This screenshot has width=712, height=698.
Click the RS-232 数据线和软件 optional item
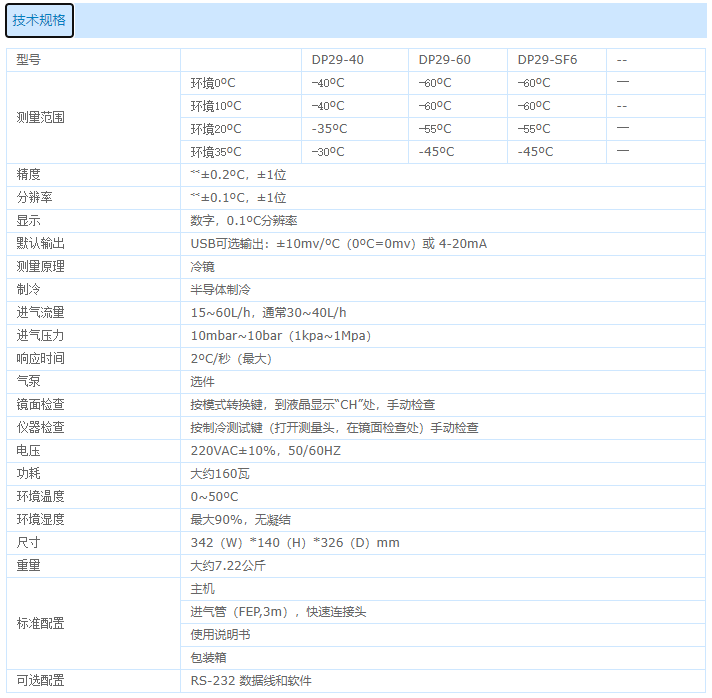coord(251,681)
